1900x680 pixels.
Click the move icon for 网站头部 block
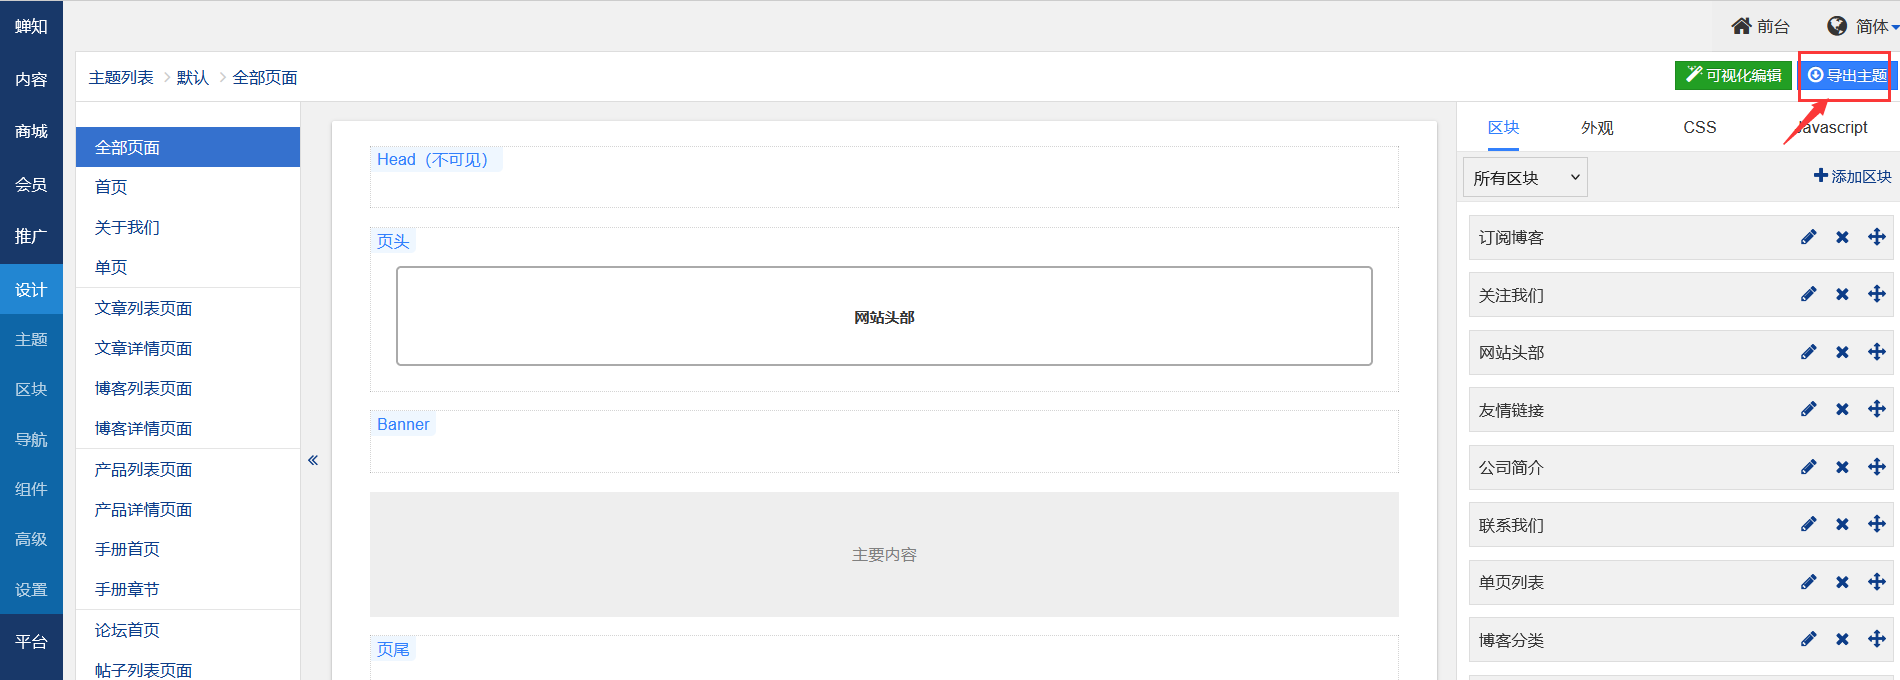pyautogui.click(x=1876, y=352)
